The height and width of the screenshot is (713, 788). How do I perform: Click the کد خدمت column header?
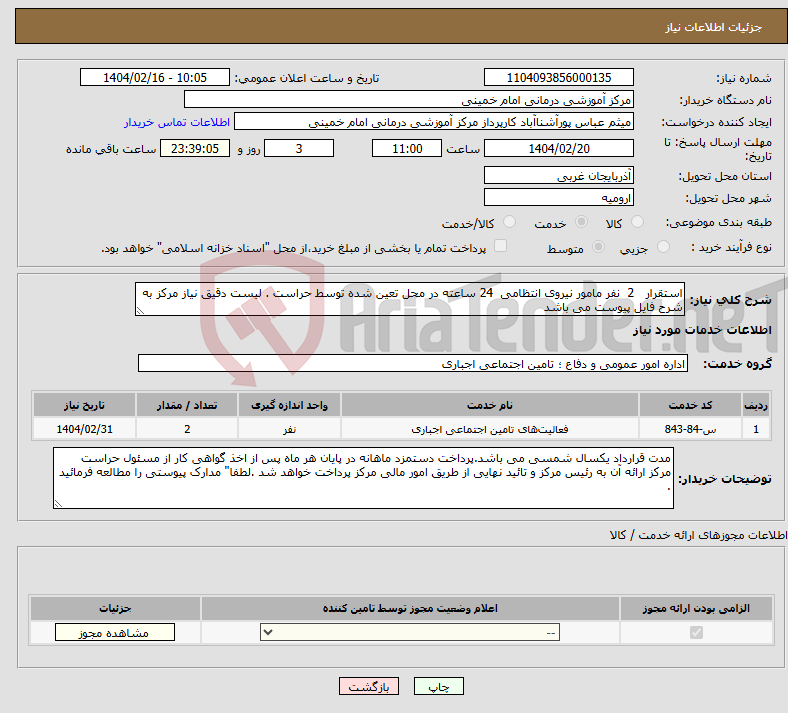pyautogui.click(x=691, y=405)
